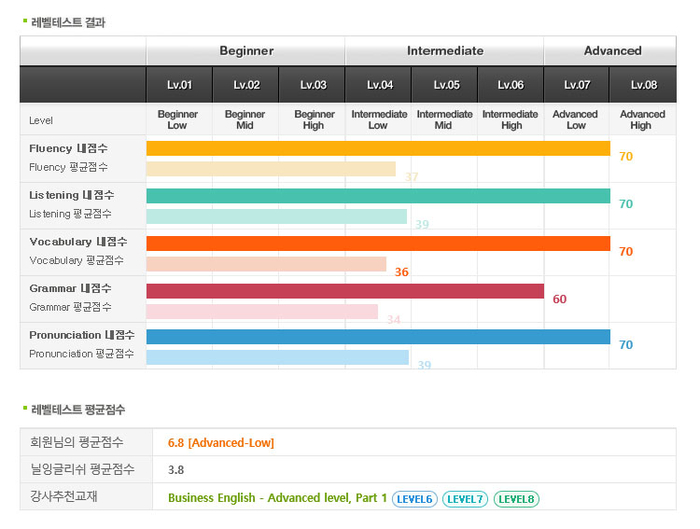Screen dimensions: 700x529
Task: Click the 레벨테스트 평균점수 section heading
Action: coord(78,410)
